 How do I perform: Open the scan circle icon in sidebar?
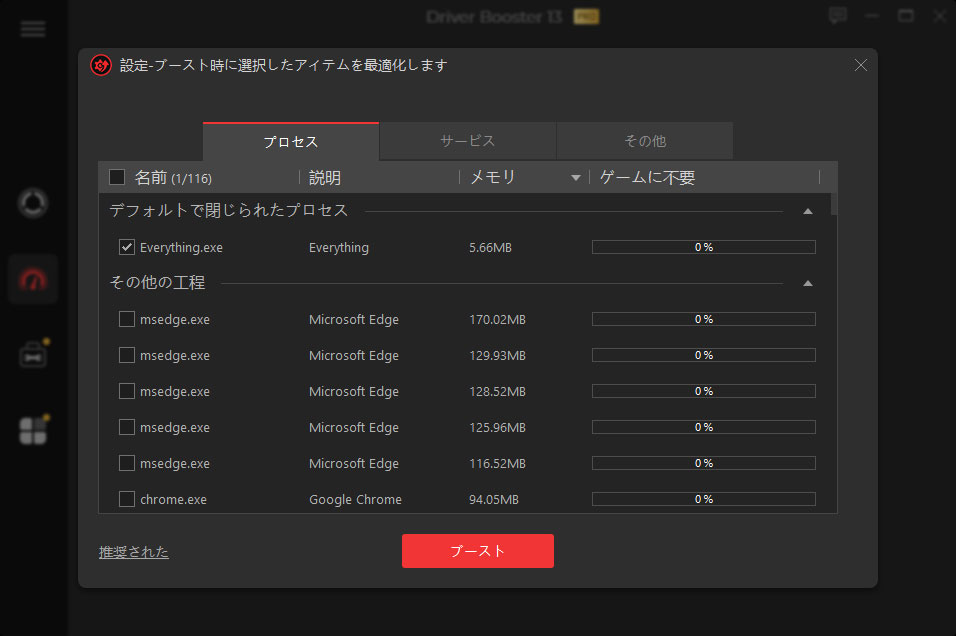pyautogui.click(x=33, y=203)
